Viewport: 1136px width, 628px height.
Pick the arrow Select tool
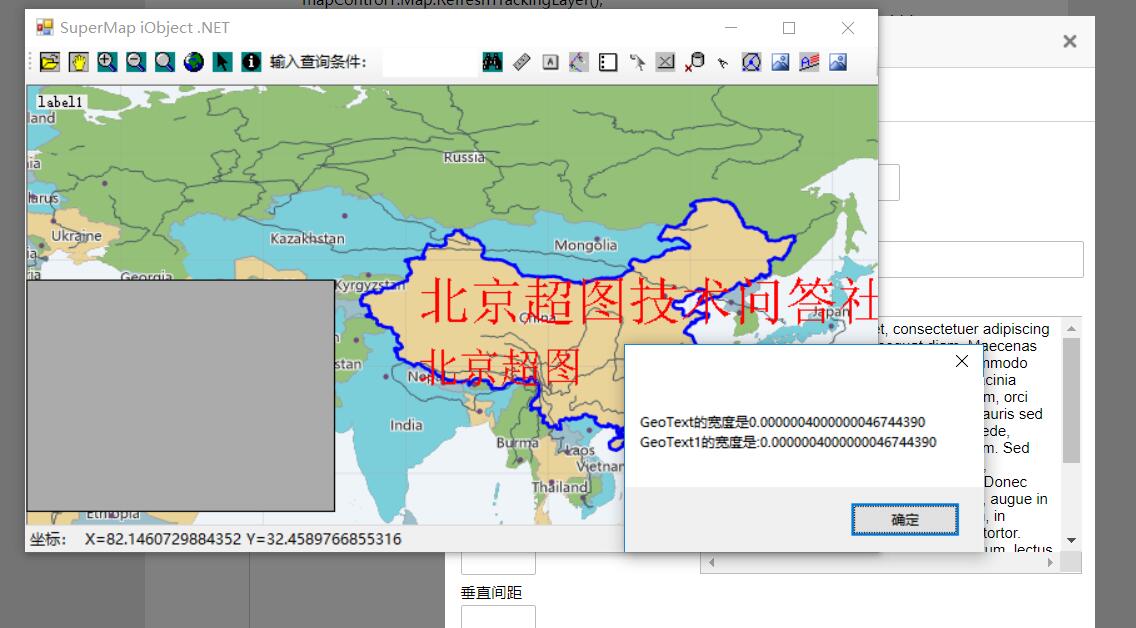coord(222,62)
